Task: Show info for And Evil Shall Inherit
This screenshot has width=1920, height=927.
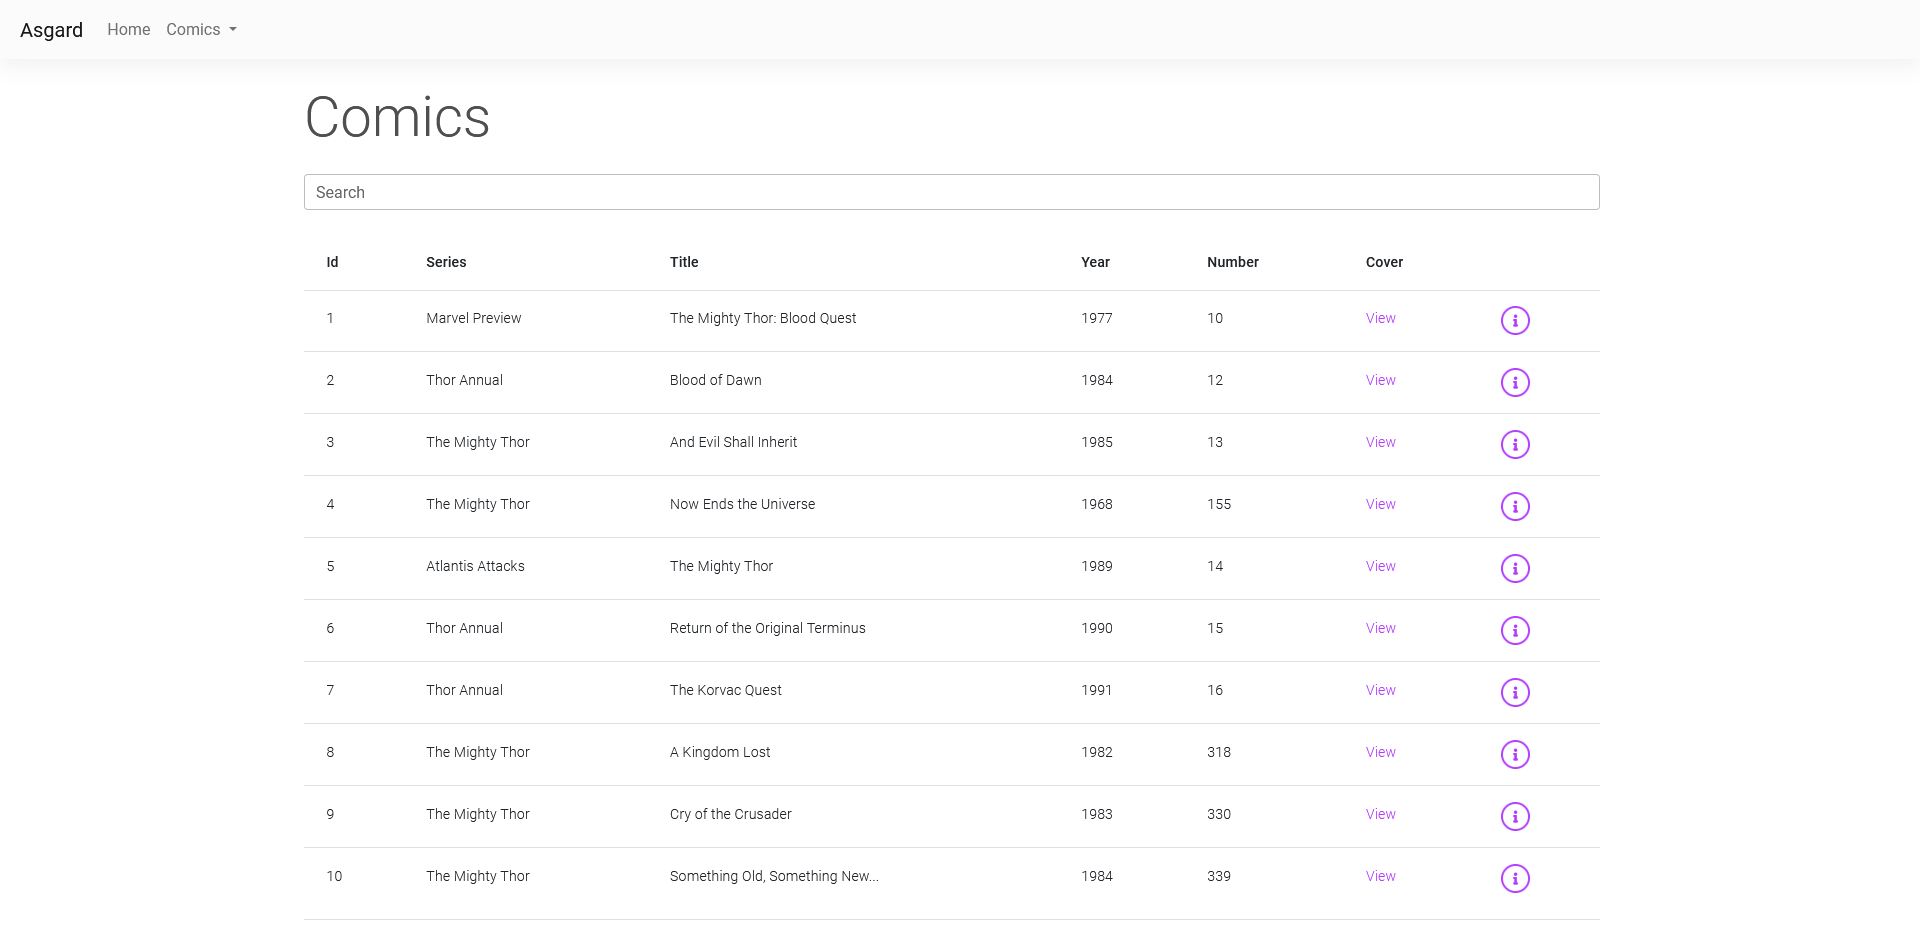Action: click(x=1515, y=444)
